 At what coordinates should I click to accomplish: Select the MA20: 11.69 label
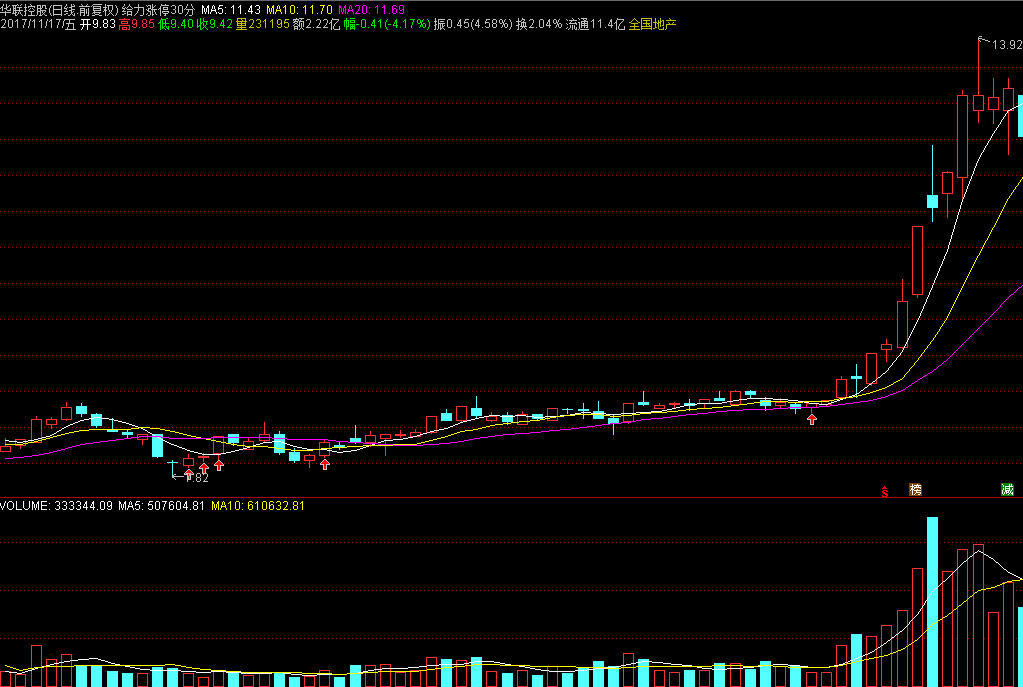371,10
